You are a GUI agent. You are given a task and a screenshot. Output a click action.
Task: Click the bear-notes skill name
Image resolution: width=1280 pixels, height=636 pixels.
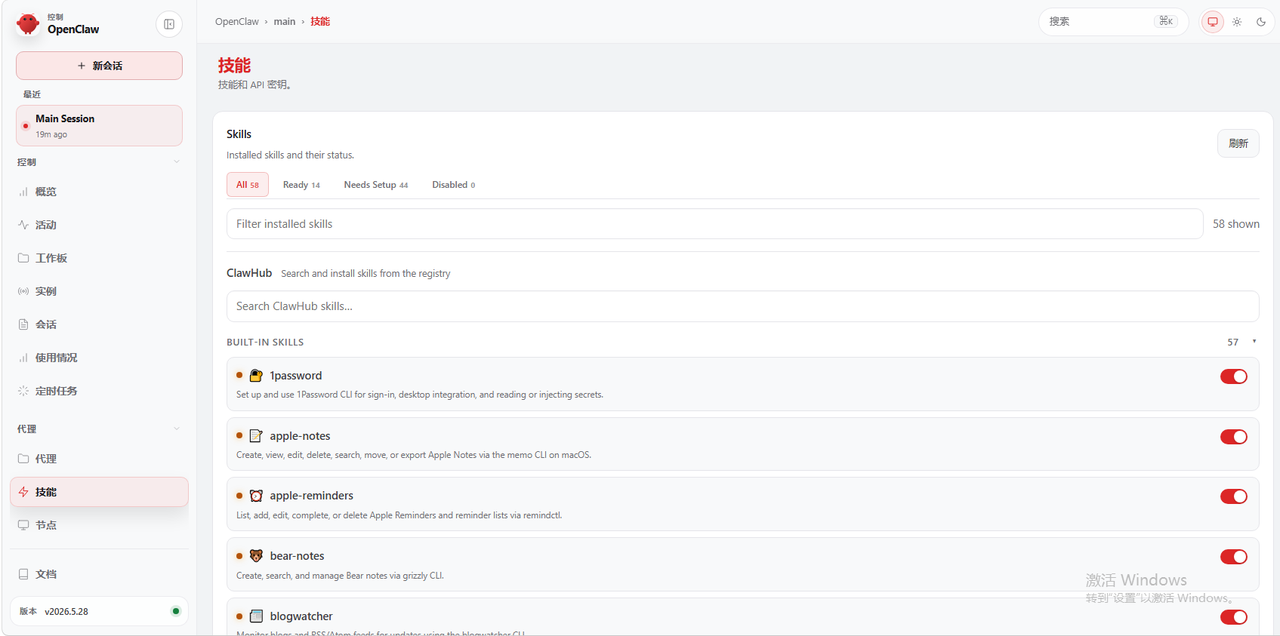297,556
